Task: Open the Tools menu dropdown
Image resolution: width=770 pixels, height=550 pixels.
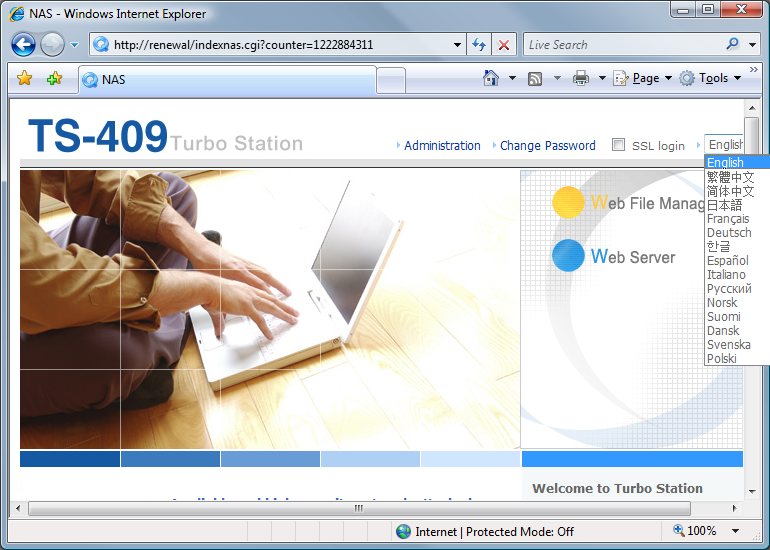Action: (709, 78)
